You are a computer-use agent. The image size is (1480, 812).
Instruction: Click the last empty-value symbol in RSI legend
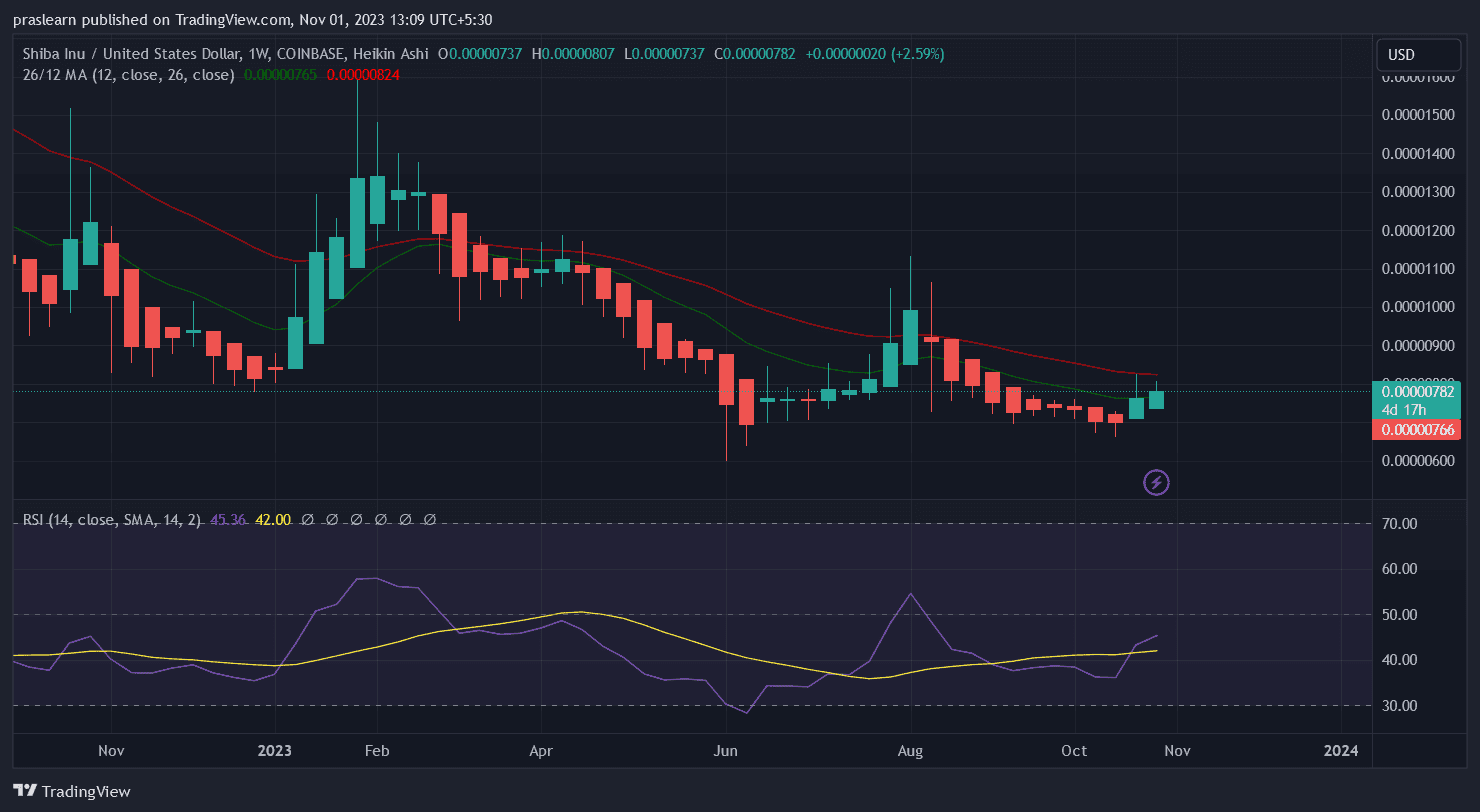pos(430,520)
